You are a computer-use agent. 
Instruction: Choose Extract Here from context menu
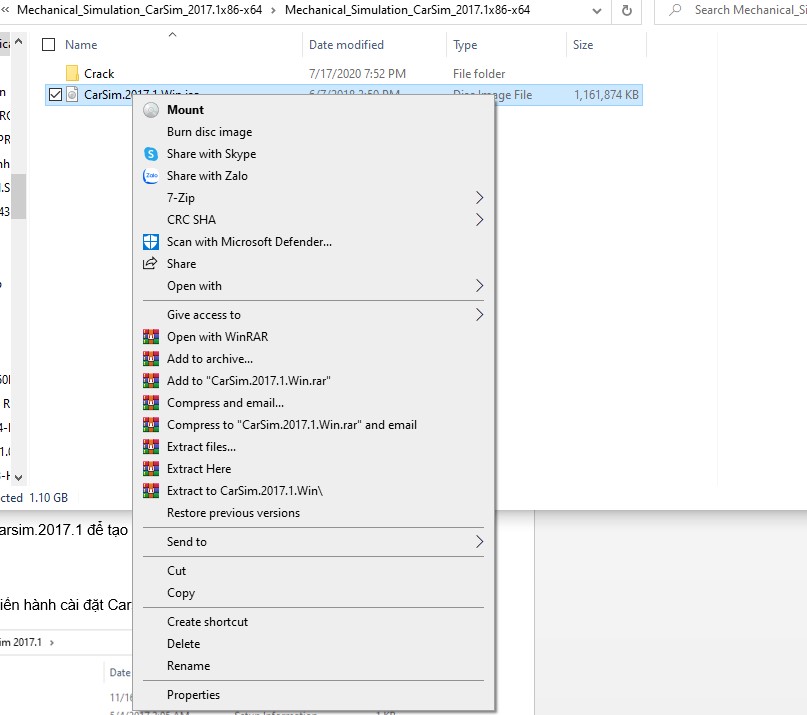tap(199, 469)
